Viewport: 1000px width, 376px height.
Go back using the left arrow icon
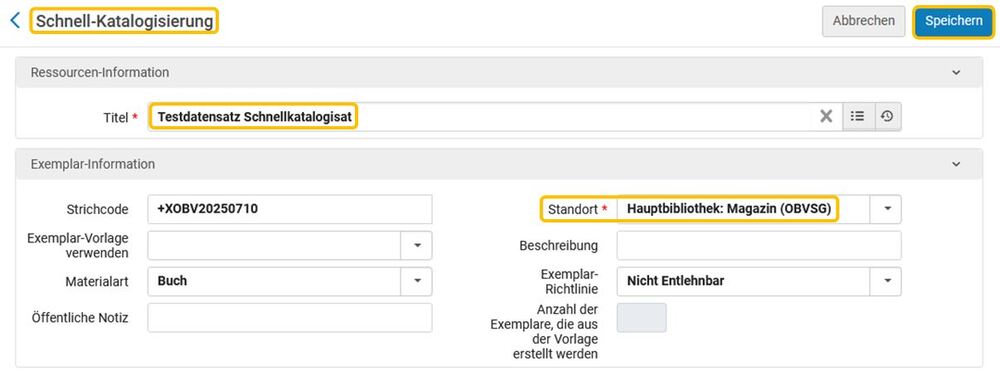(x=15, y=21)
